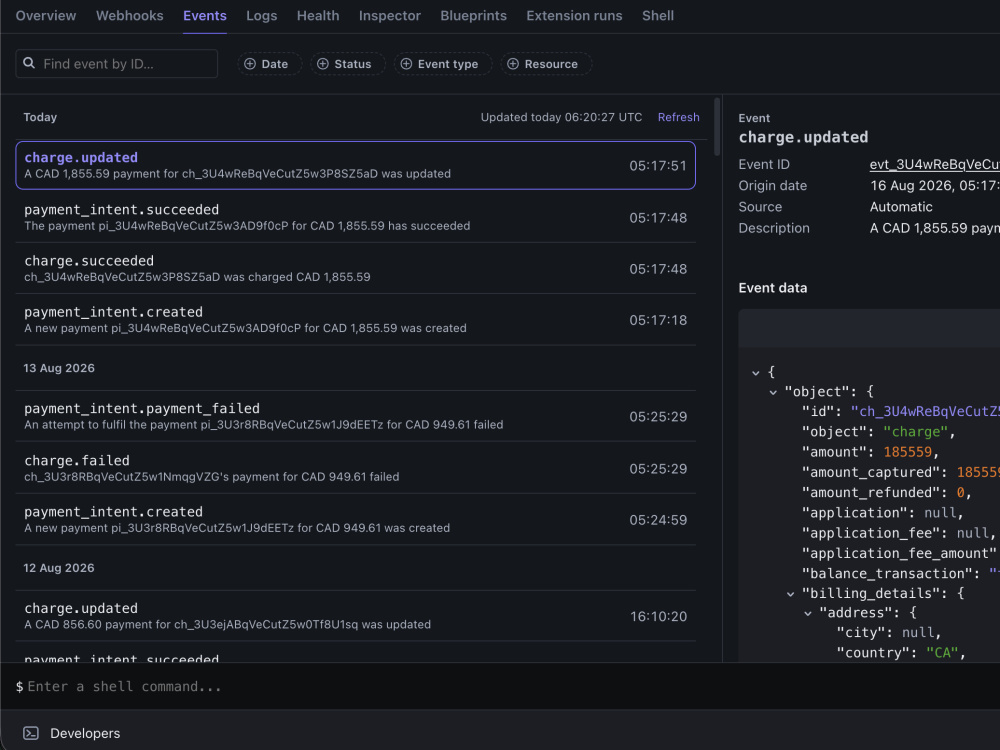Image resolution: width=1000 pixels, height=750 pixels.
Task: Click the charge id value in JSON
Action: click(x=925, y=411)
